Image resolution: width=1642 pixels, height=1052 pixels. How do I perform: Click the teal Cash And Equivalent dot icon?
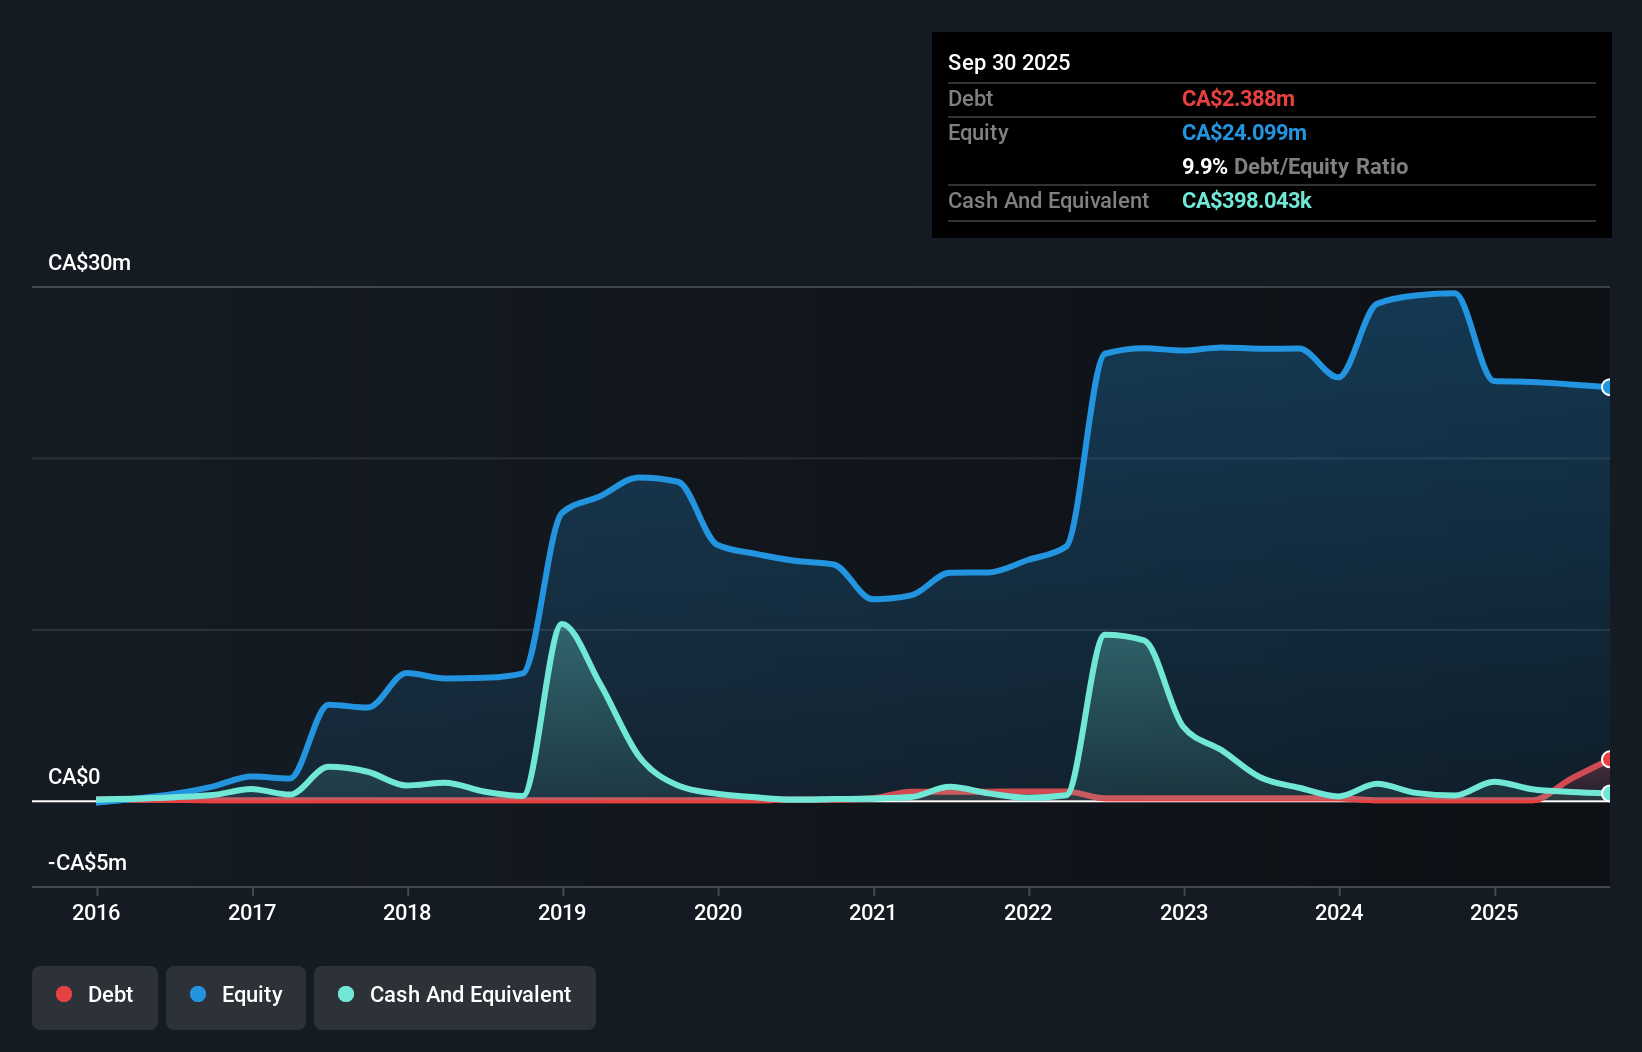(345, 994)
